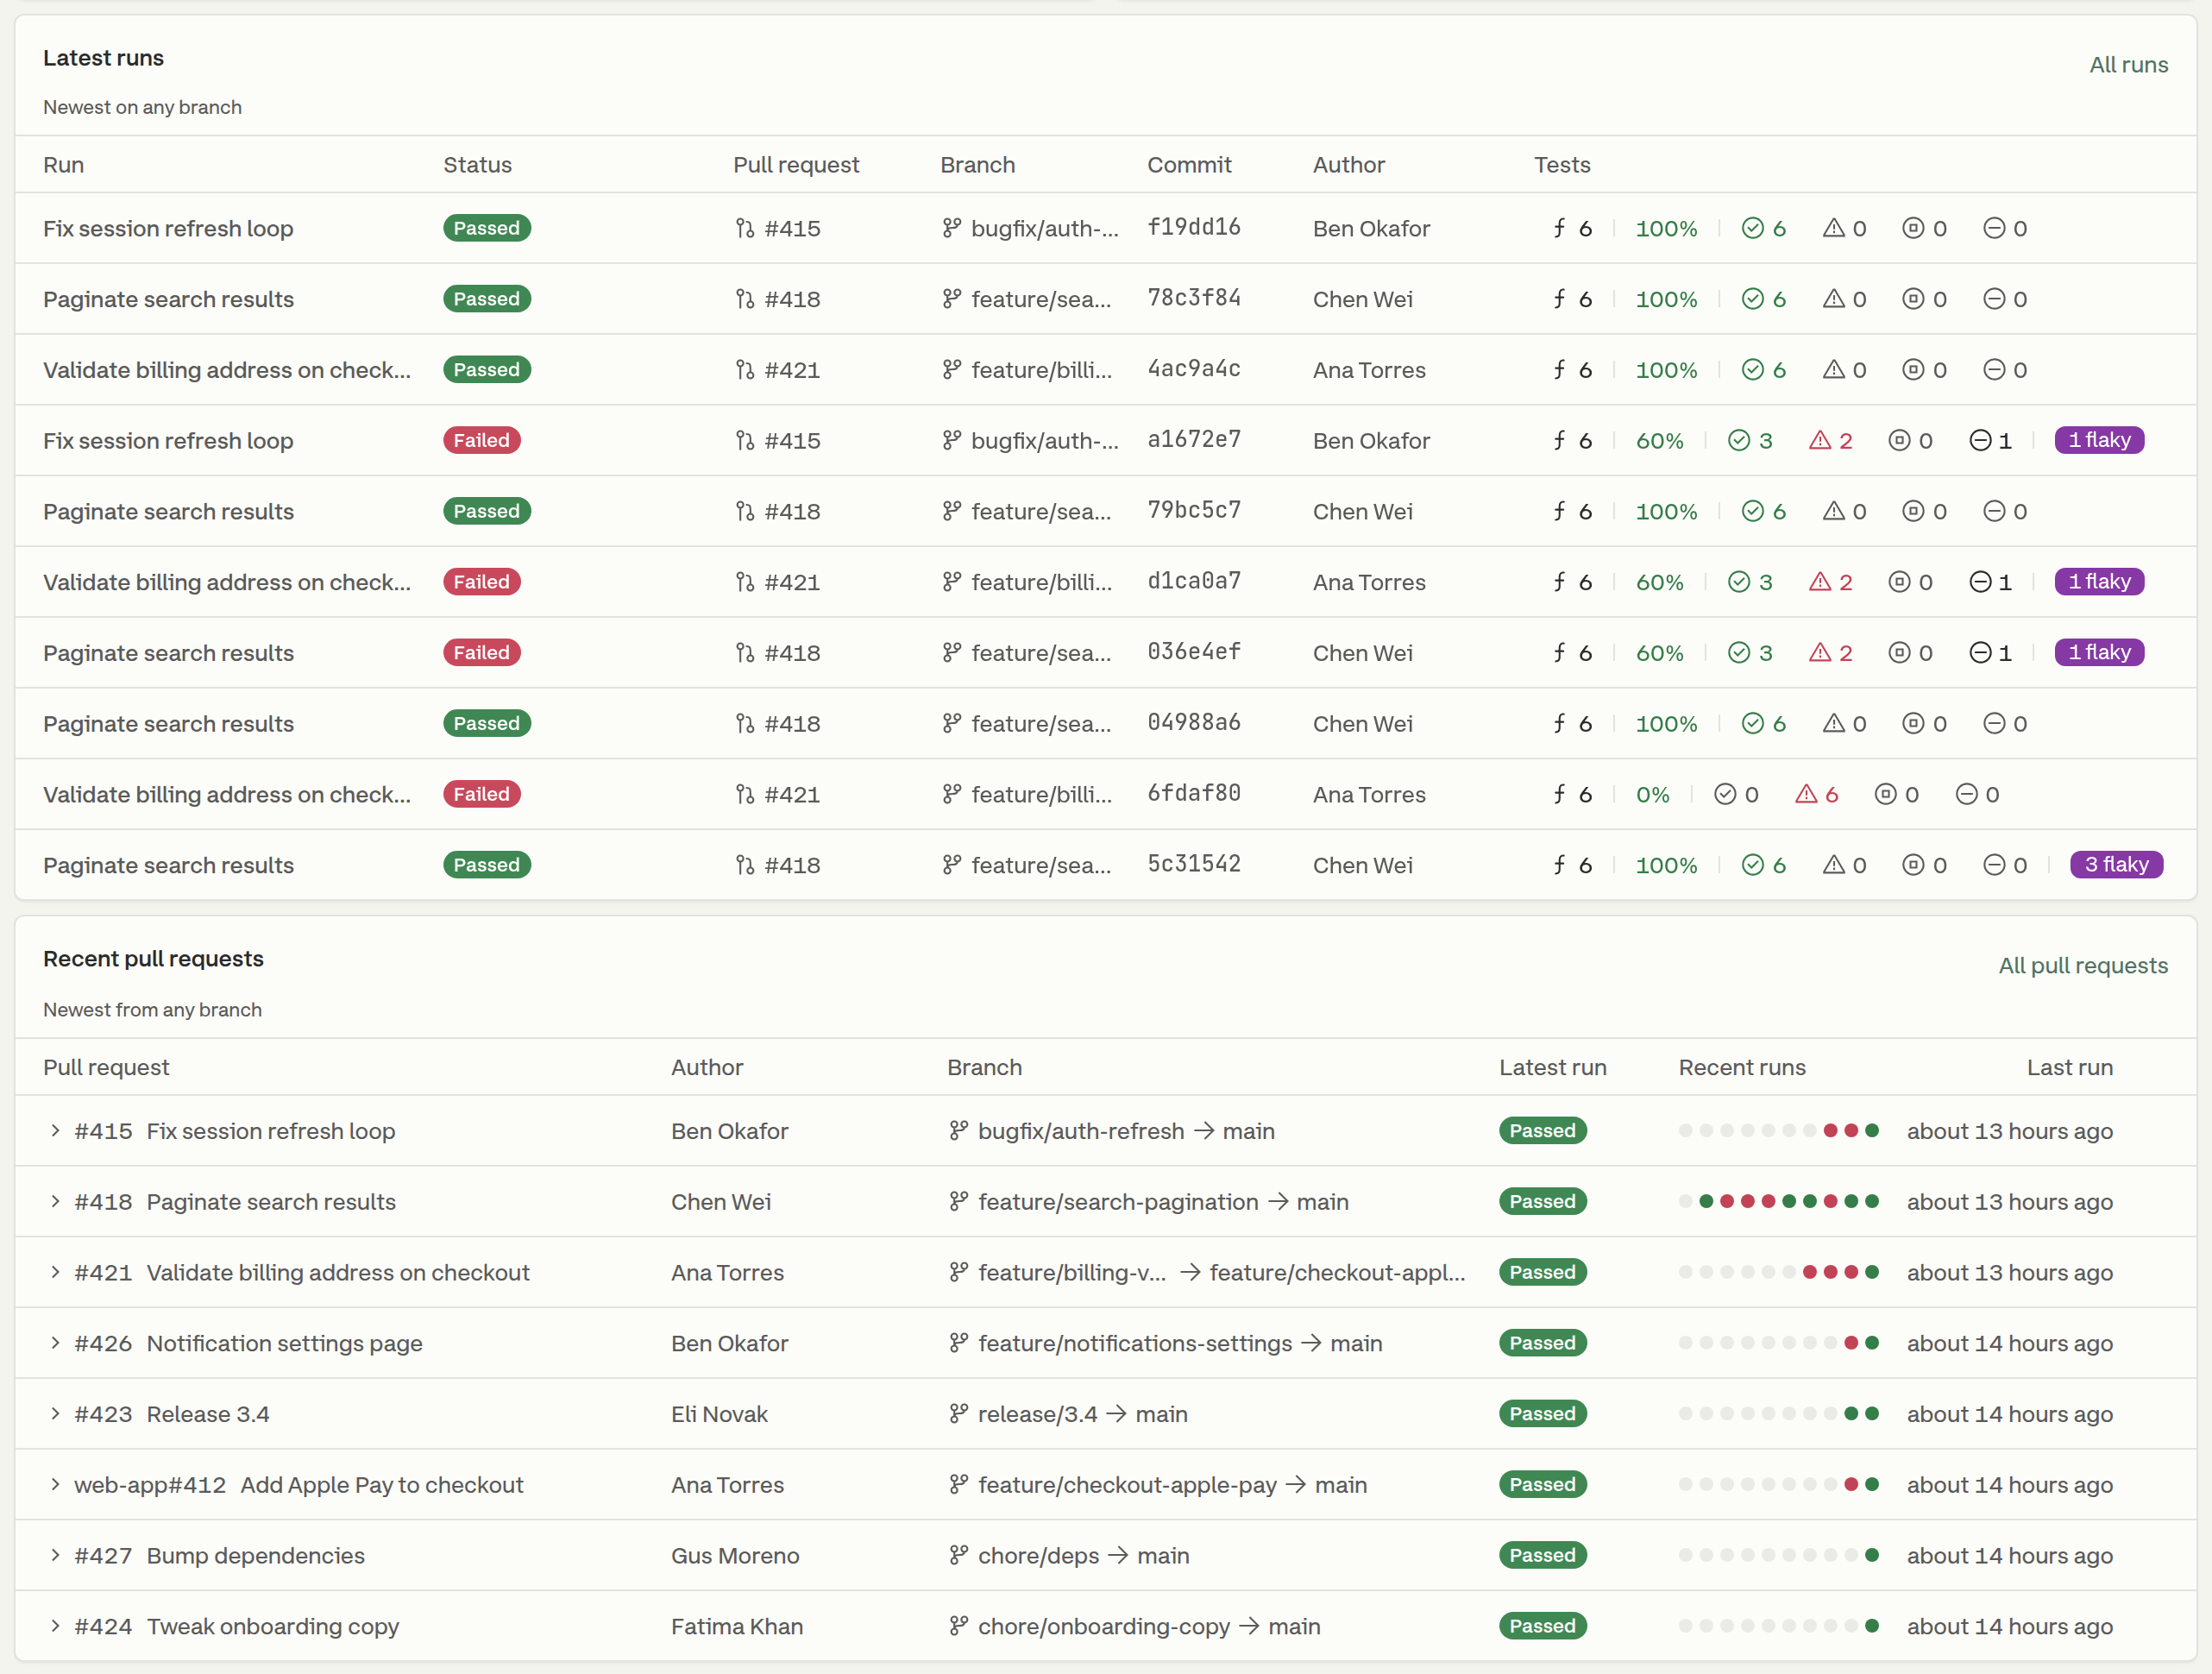
Task: Click pull request icon for commit f19dd16
Action: (x=744, y=228)
